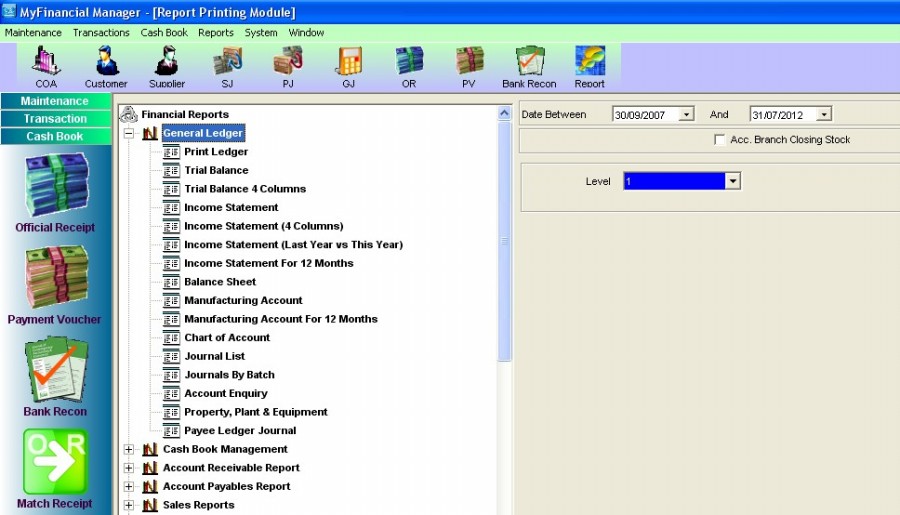The image size is (900, 515).
Task: Click the Financial Reports root icon
Action: point(129,114)
